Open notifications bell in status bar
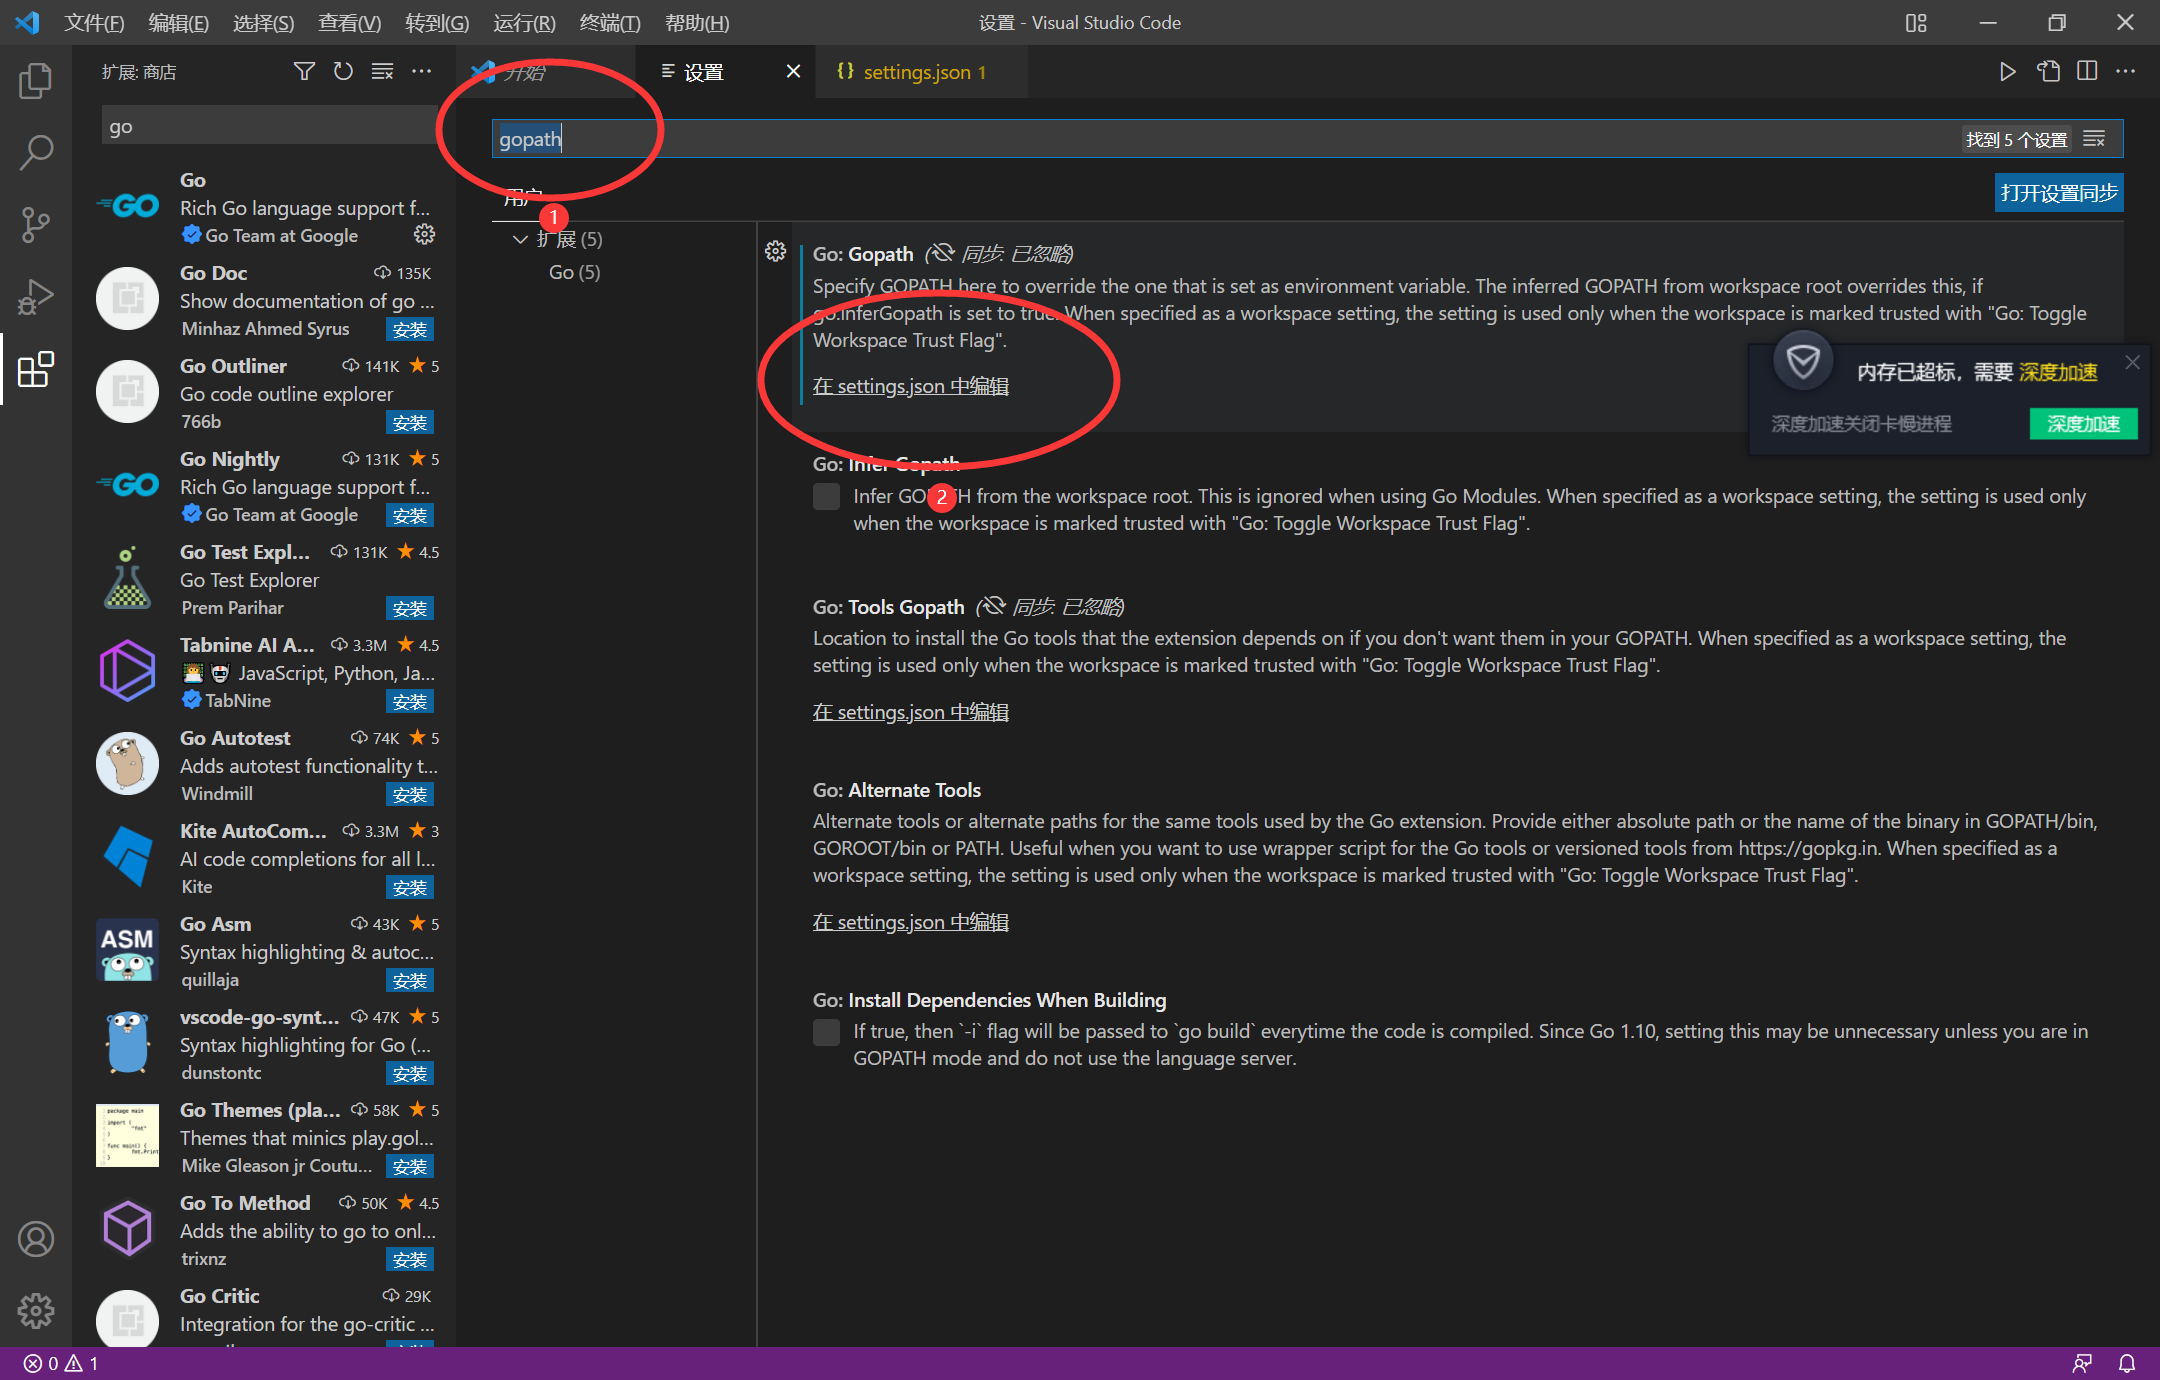Screen dimensions: 2160x1380 2127,1363
